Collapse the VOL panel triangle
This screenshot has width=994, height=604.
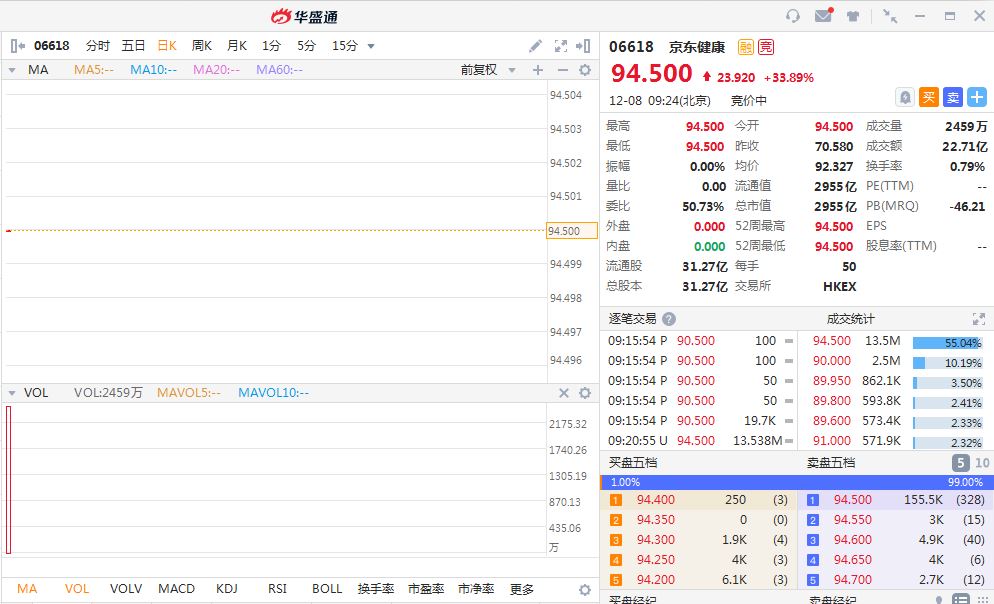[11, 393]
